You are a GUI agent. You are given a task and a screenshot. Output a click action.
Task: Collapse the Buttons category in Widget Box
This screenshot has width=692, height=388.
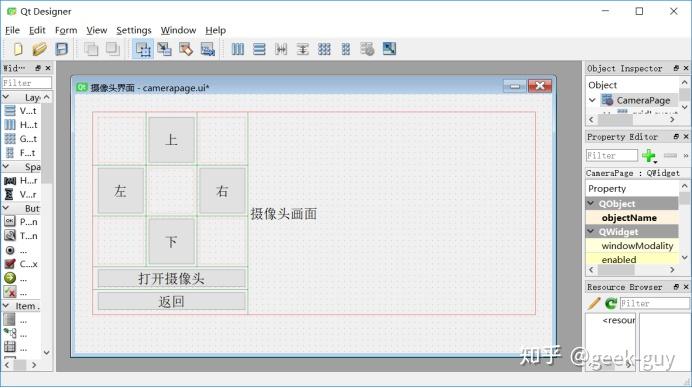pos(6,207)
